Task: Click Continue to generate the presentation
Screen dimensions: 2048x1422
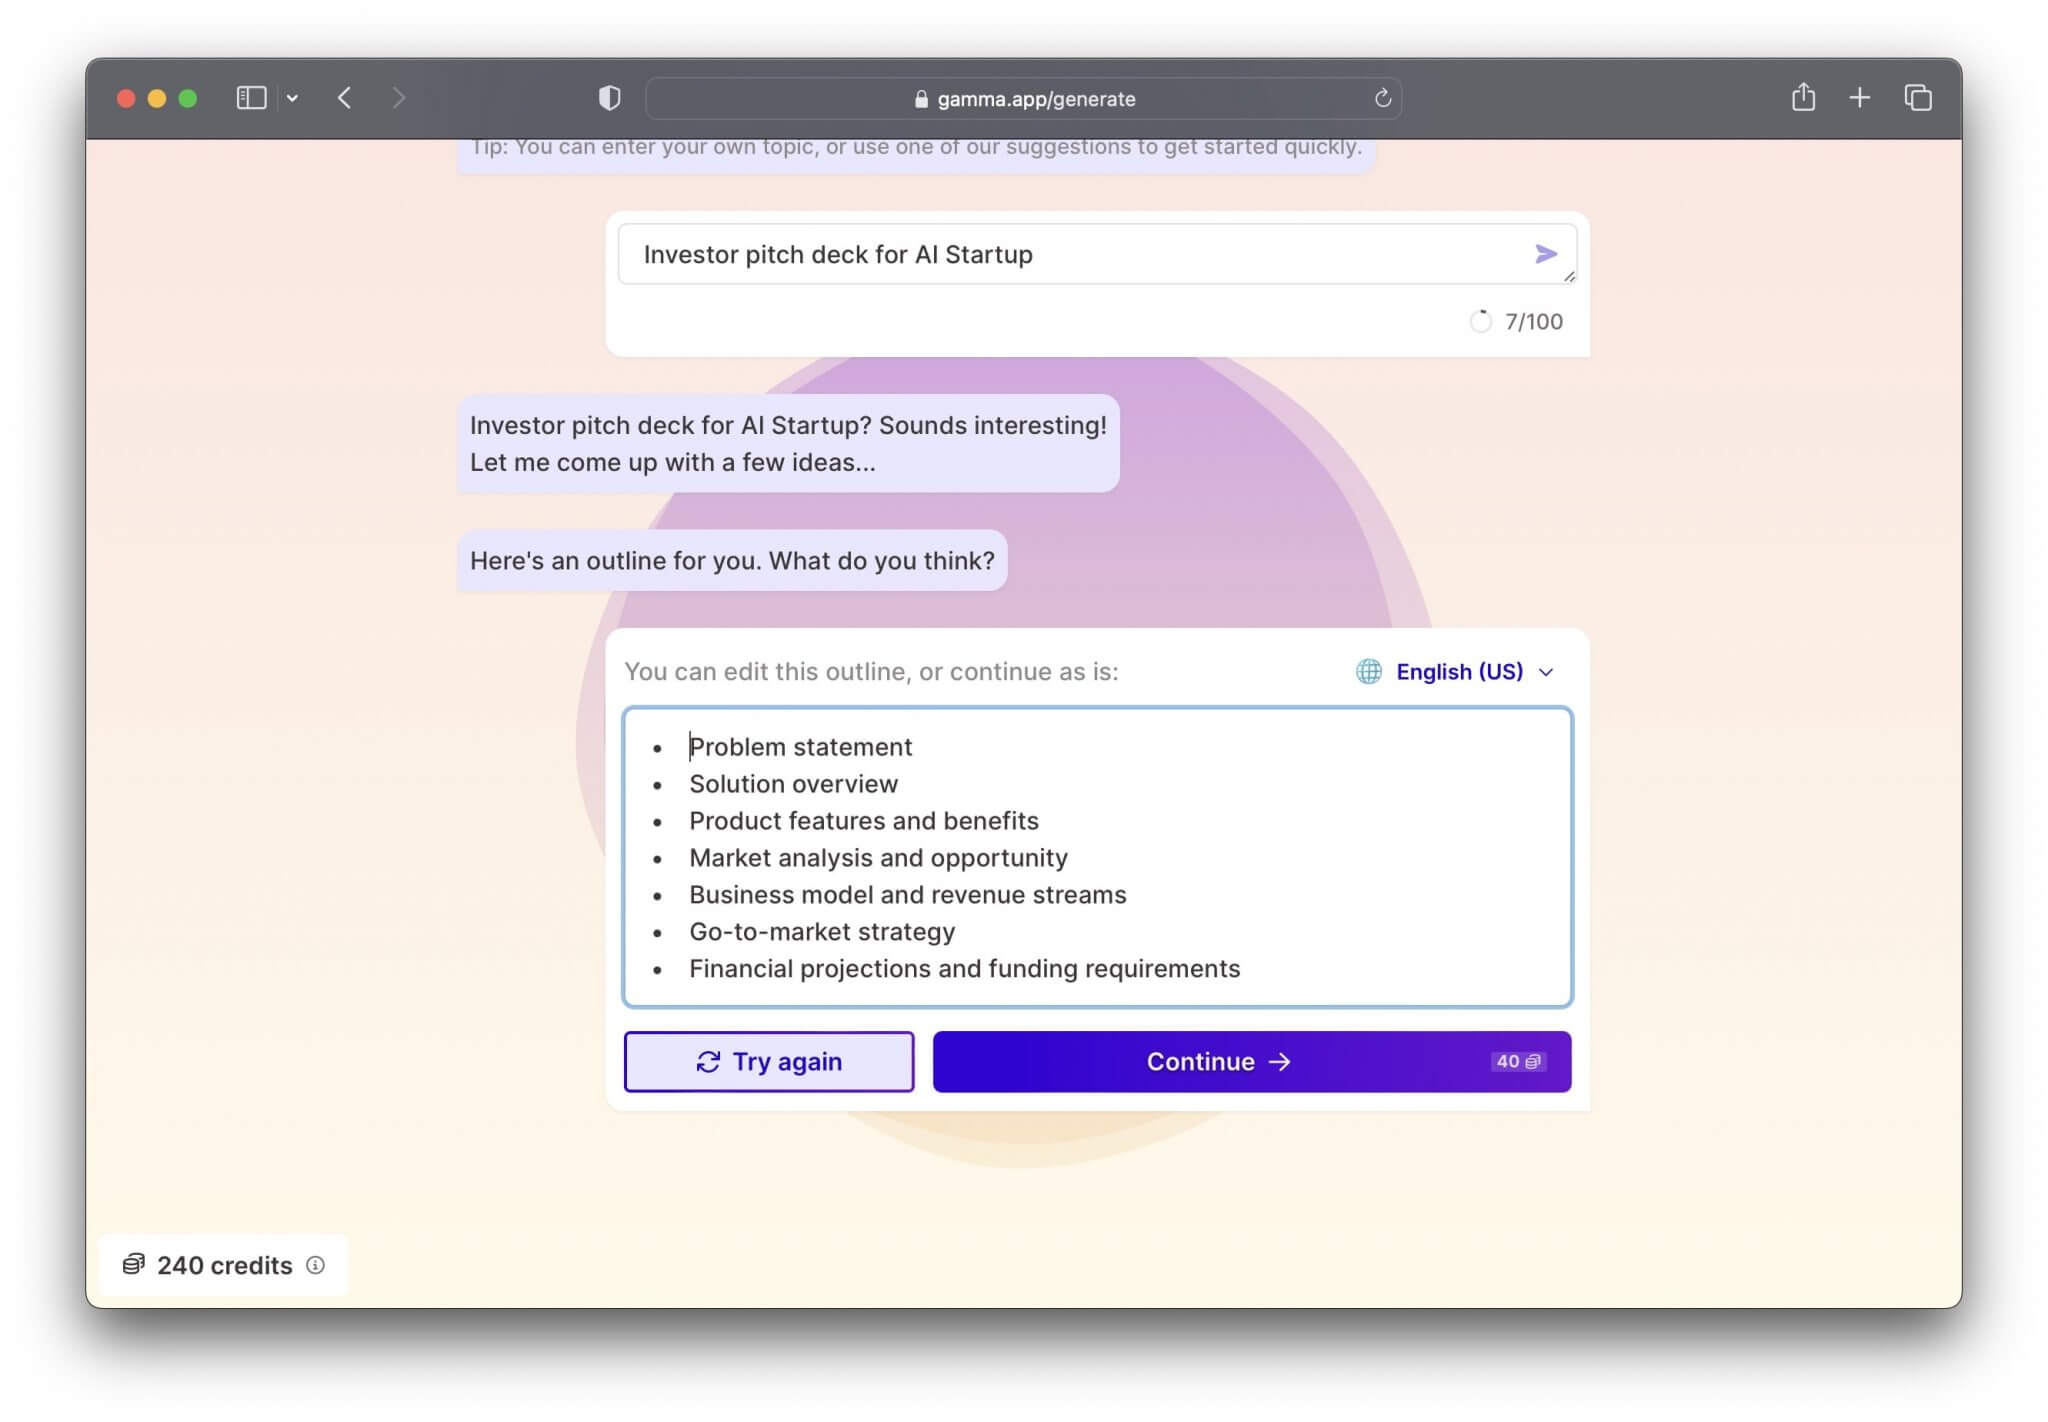Action: pos(1216,1061)
